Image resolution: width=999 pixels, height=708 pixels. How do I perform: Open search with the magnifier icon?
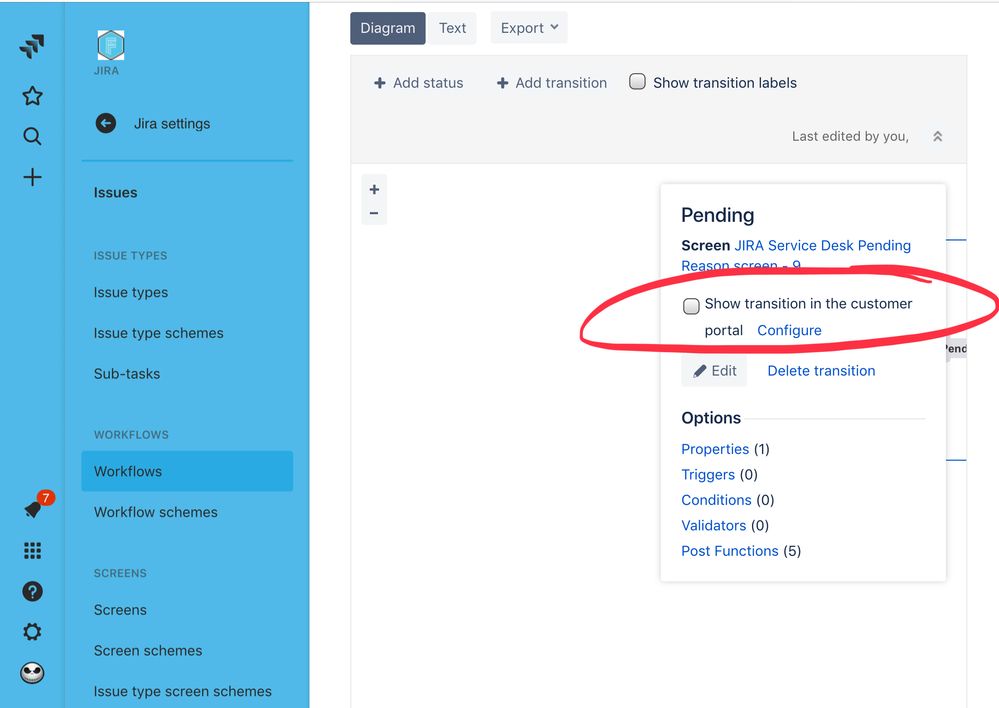(x=32, y=136)
